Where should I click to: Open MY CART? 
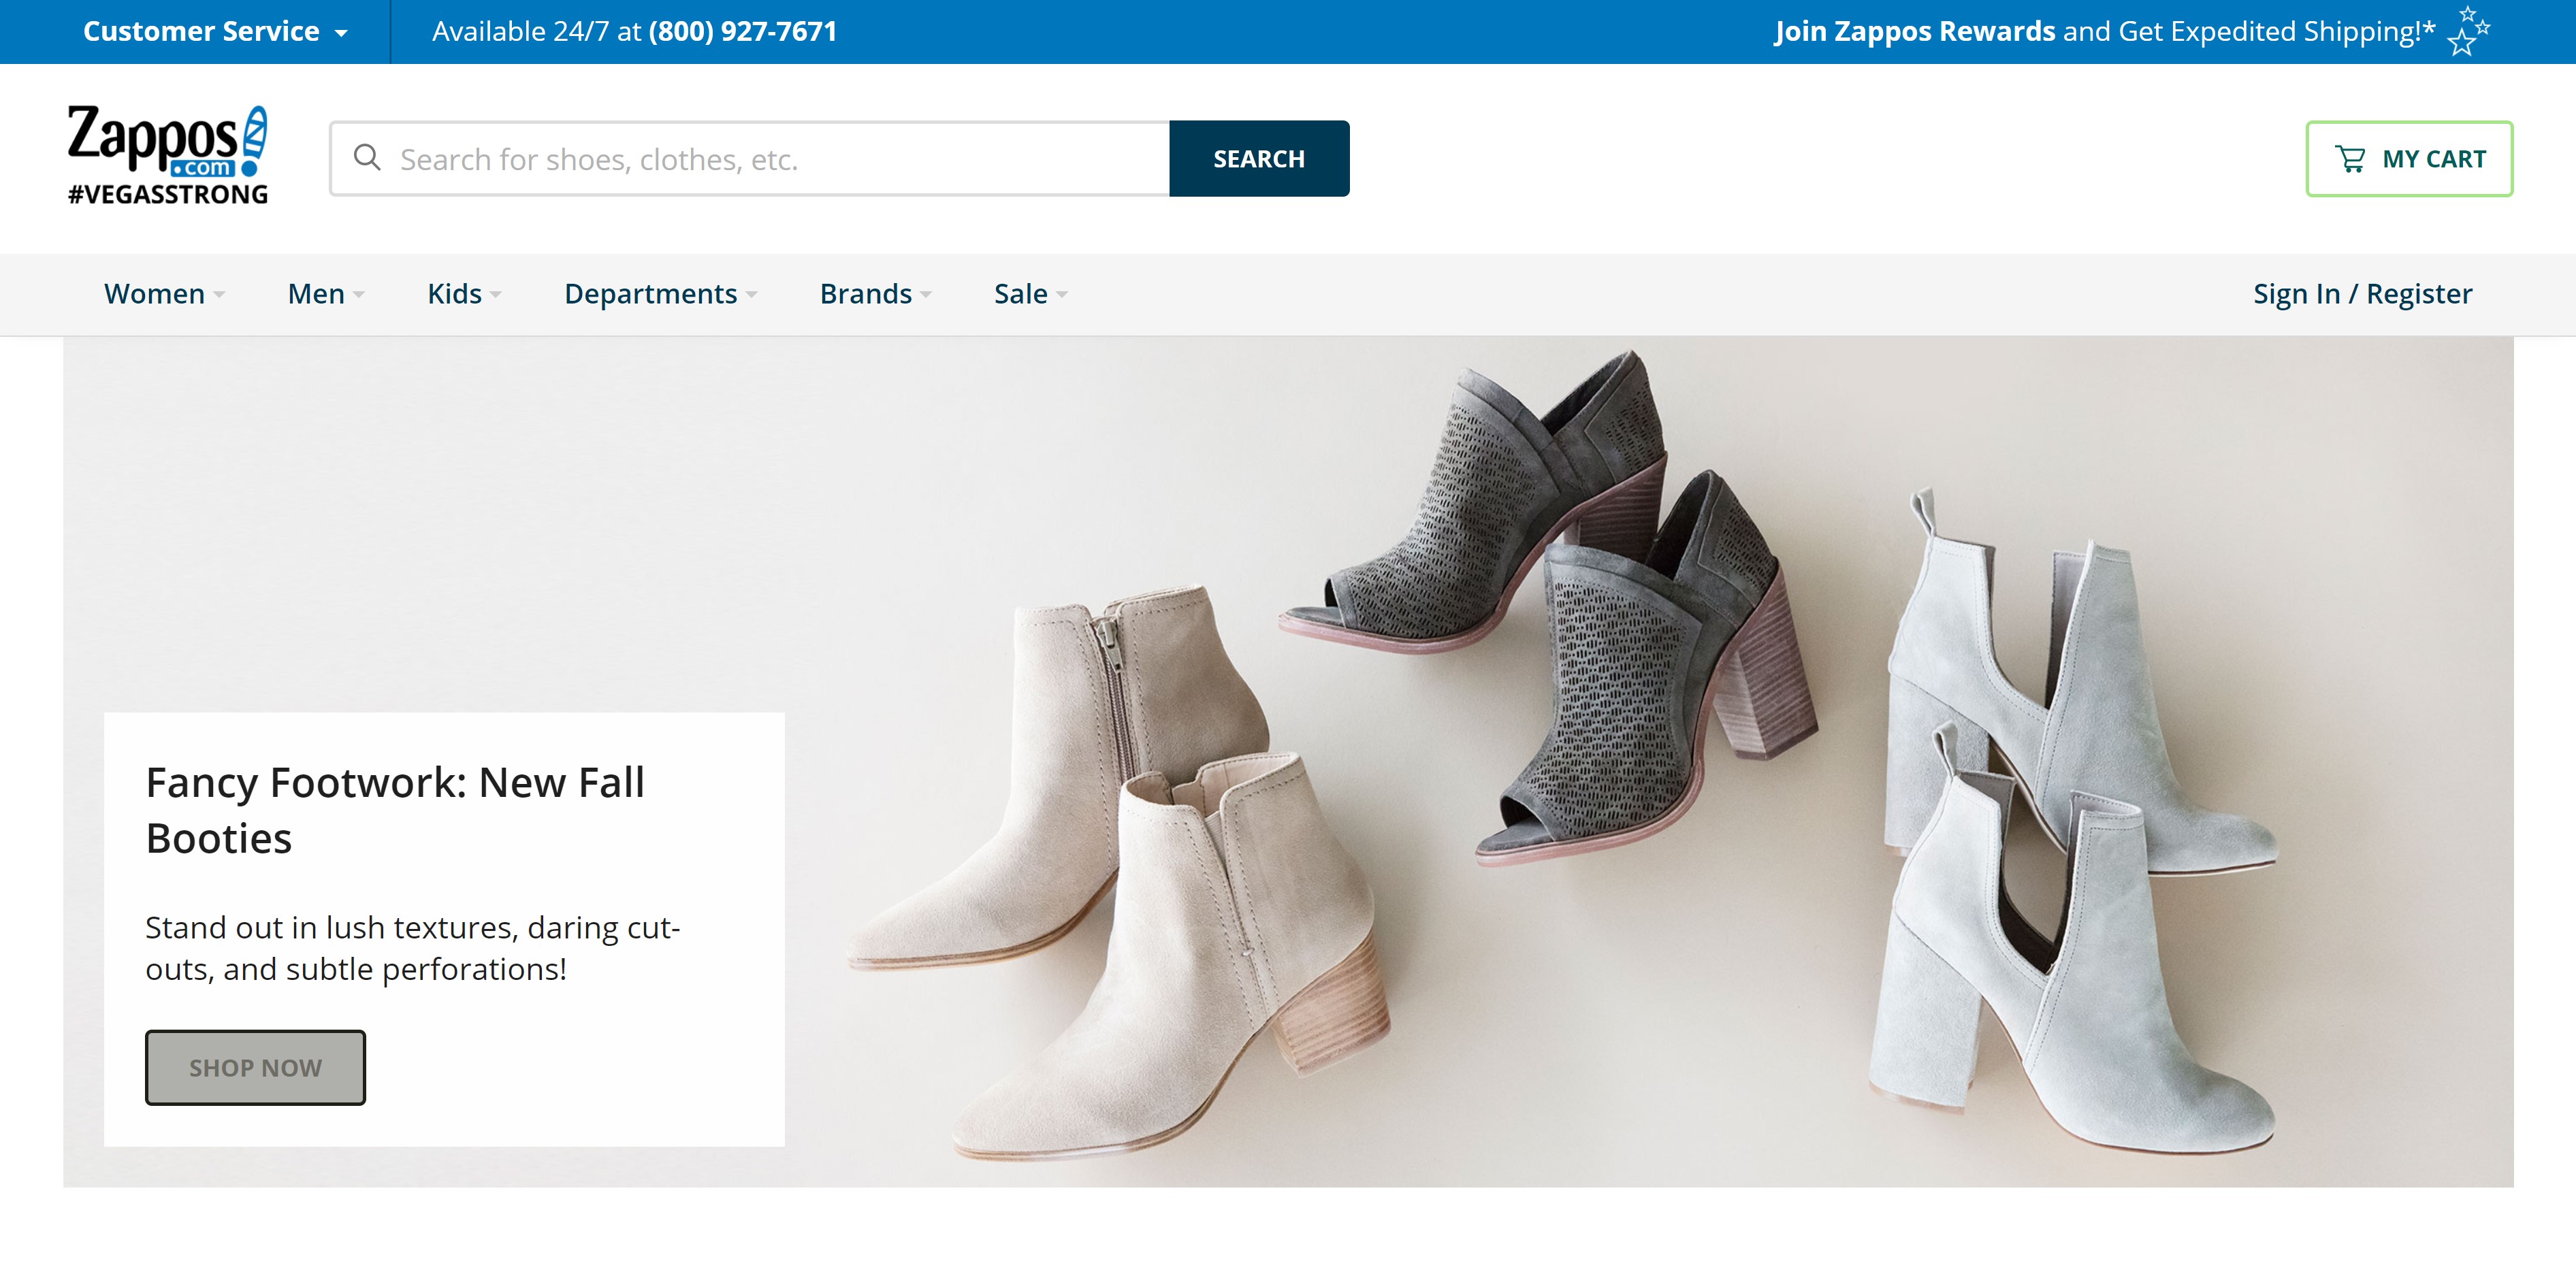coord(2409,157)
